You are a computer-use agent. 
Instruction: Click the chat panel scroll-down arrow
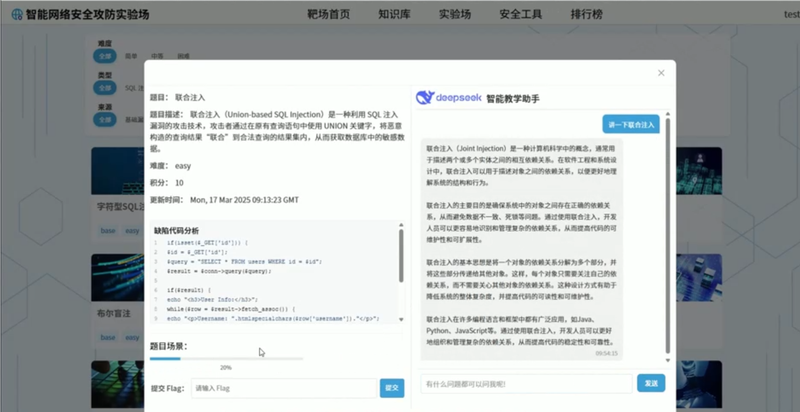click(667, 360)
